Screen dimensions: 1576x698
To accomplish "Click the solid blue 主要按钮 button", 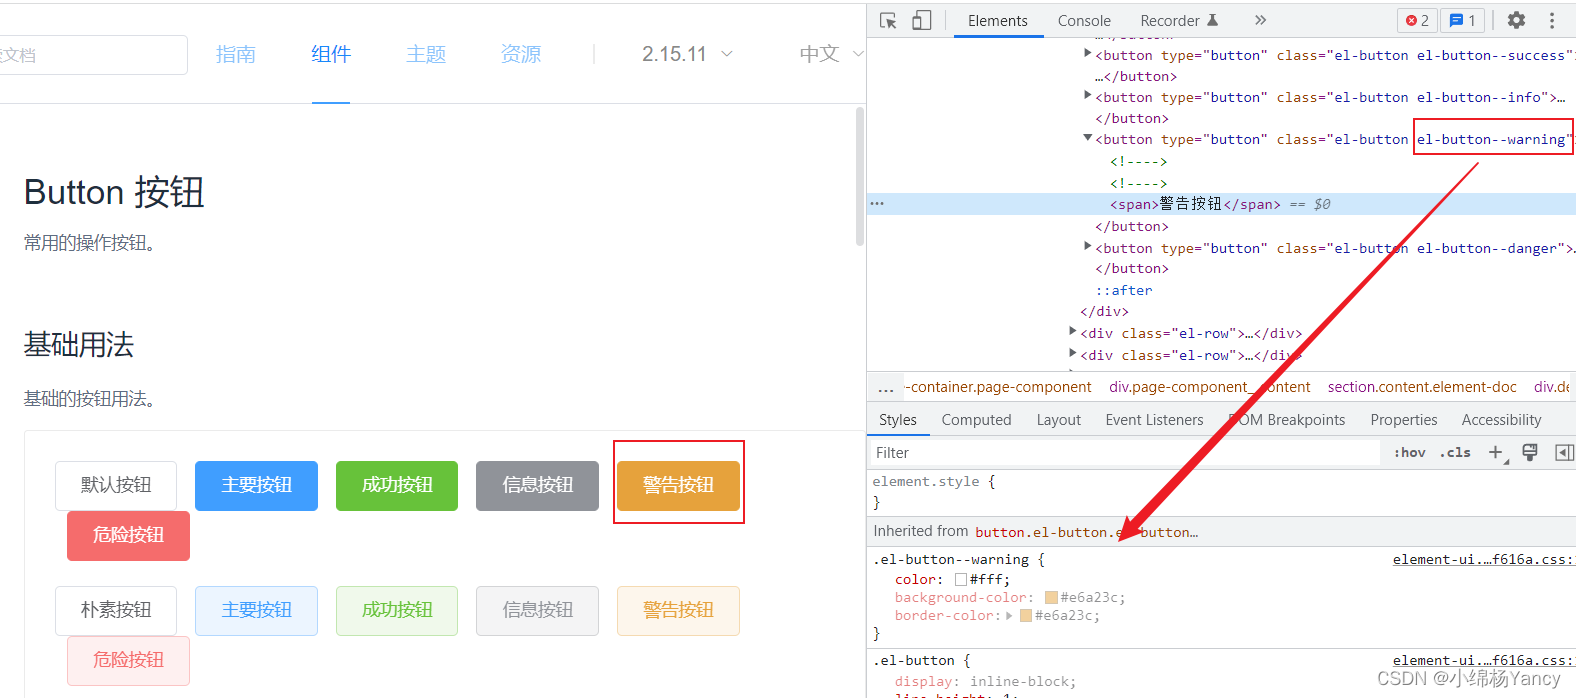I will tap(256, 486).
